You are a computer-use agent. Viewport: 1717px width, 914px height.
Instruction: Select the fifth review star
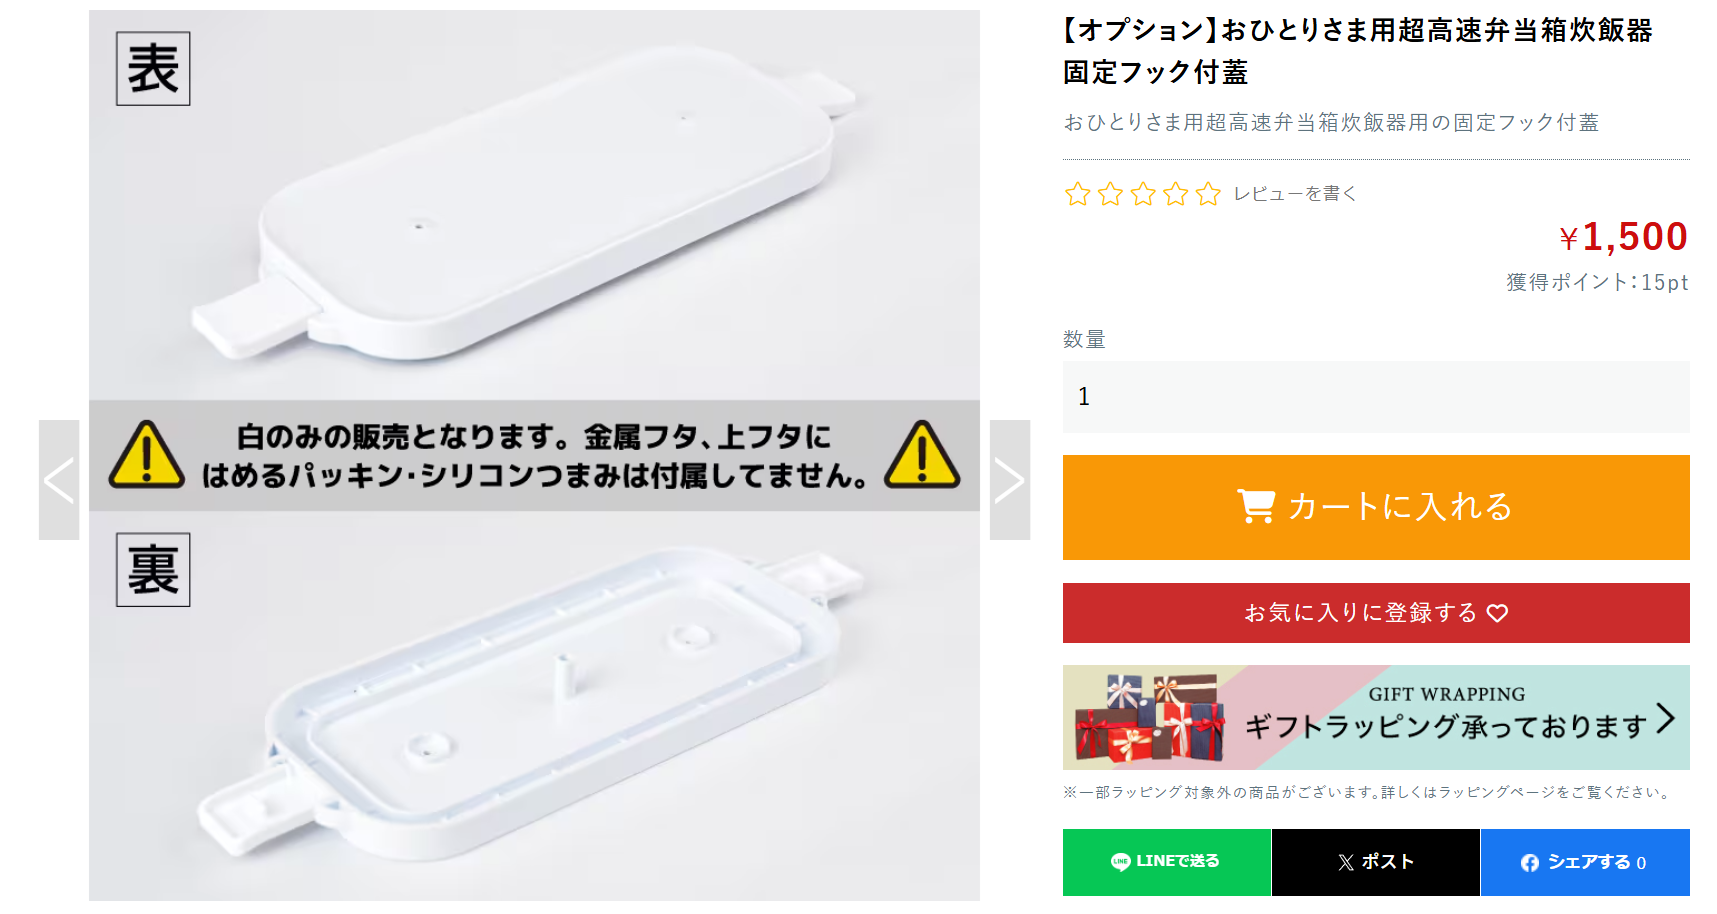(x=1209, y=194)
